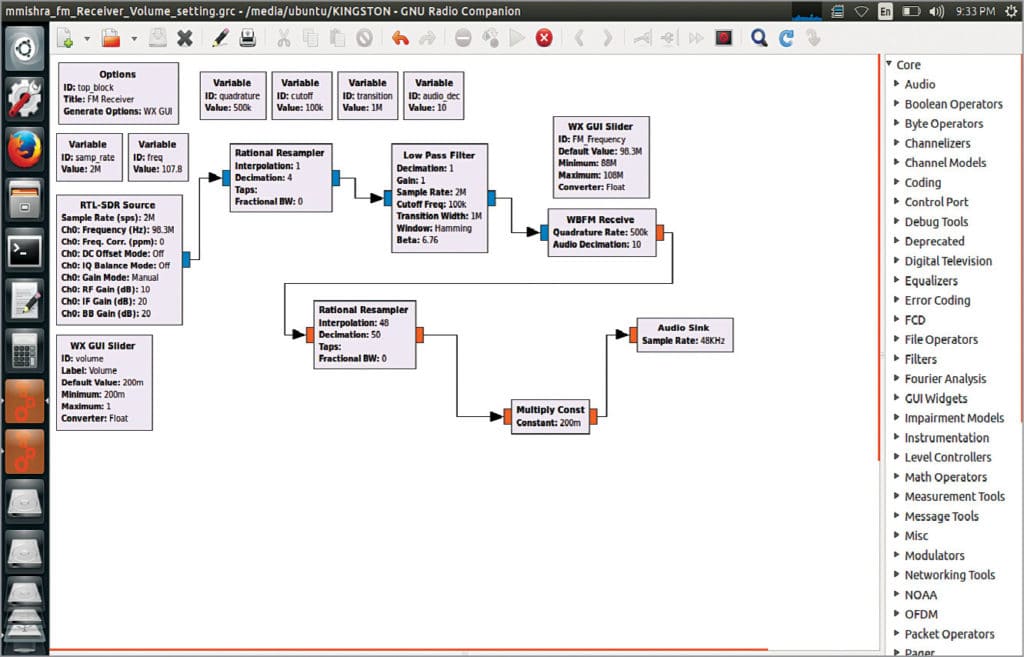The width and height of the screenshot is (1024, 657).
Task: Save the current flow graph
Action: coord(158,37)
